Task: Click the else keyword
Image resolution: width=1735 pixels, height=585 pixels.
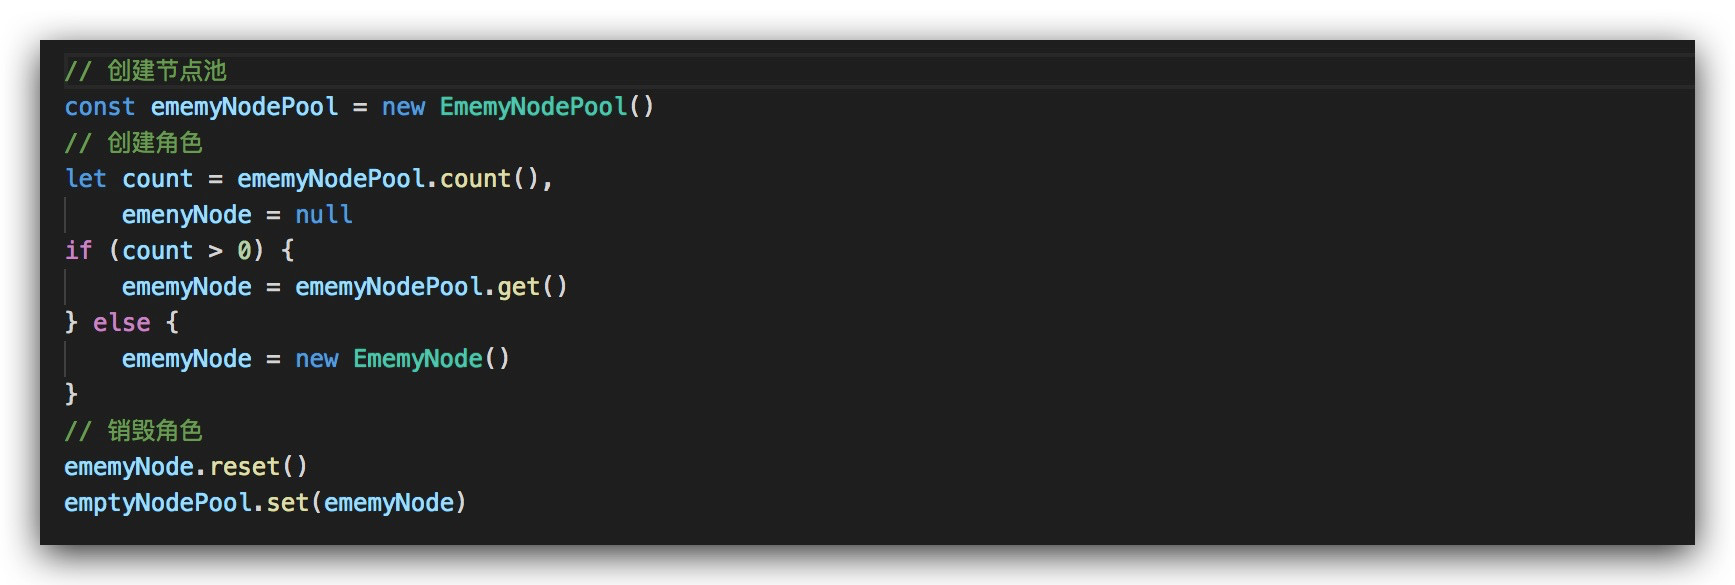Action: pos(121,323)
